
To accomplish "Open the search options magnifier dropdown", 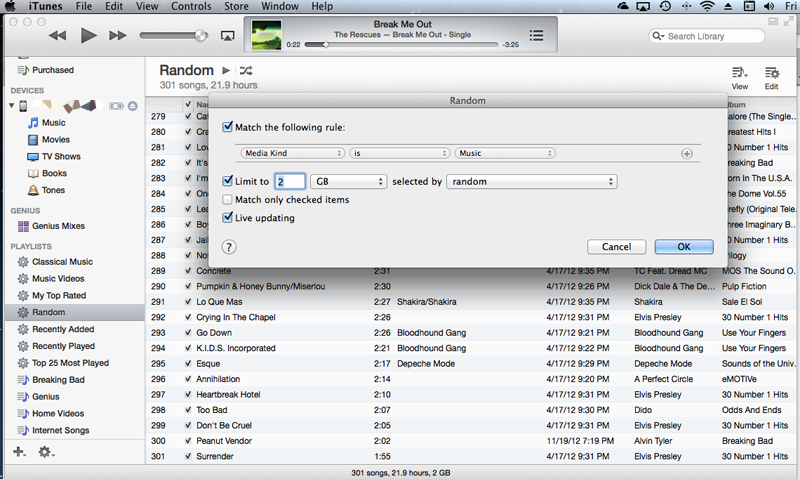I will point(658,36).
